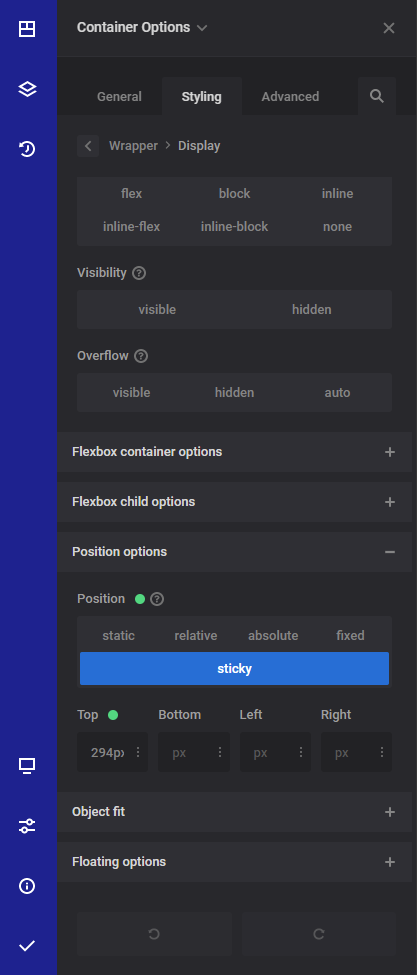Switch to the Advanced tab

290,96
